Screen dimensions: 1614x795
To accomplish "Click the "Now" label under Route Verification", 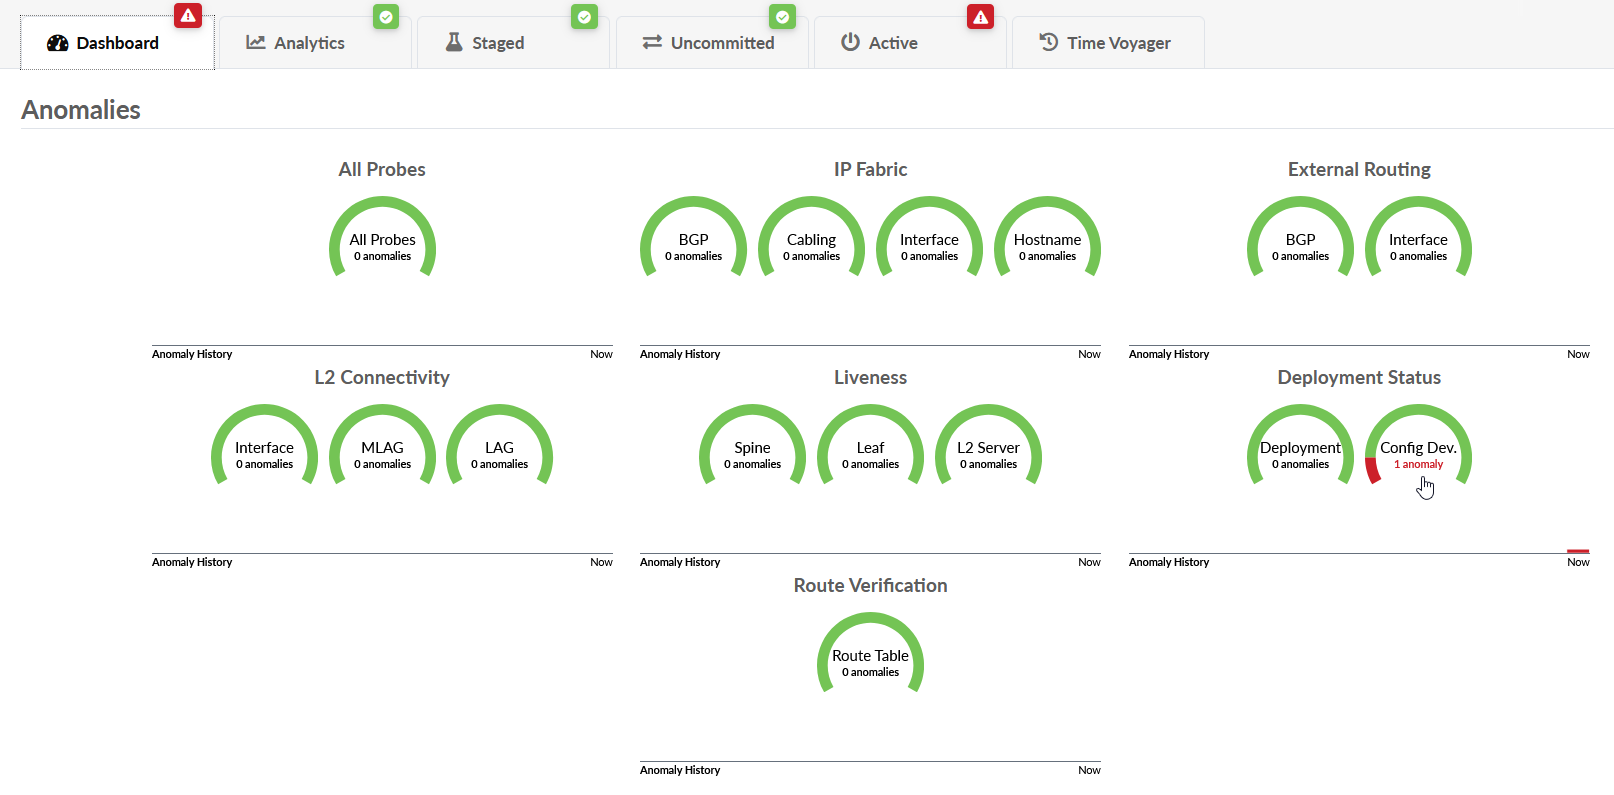I will click(x=1089, y=770).
